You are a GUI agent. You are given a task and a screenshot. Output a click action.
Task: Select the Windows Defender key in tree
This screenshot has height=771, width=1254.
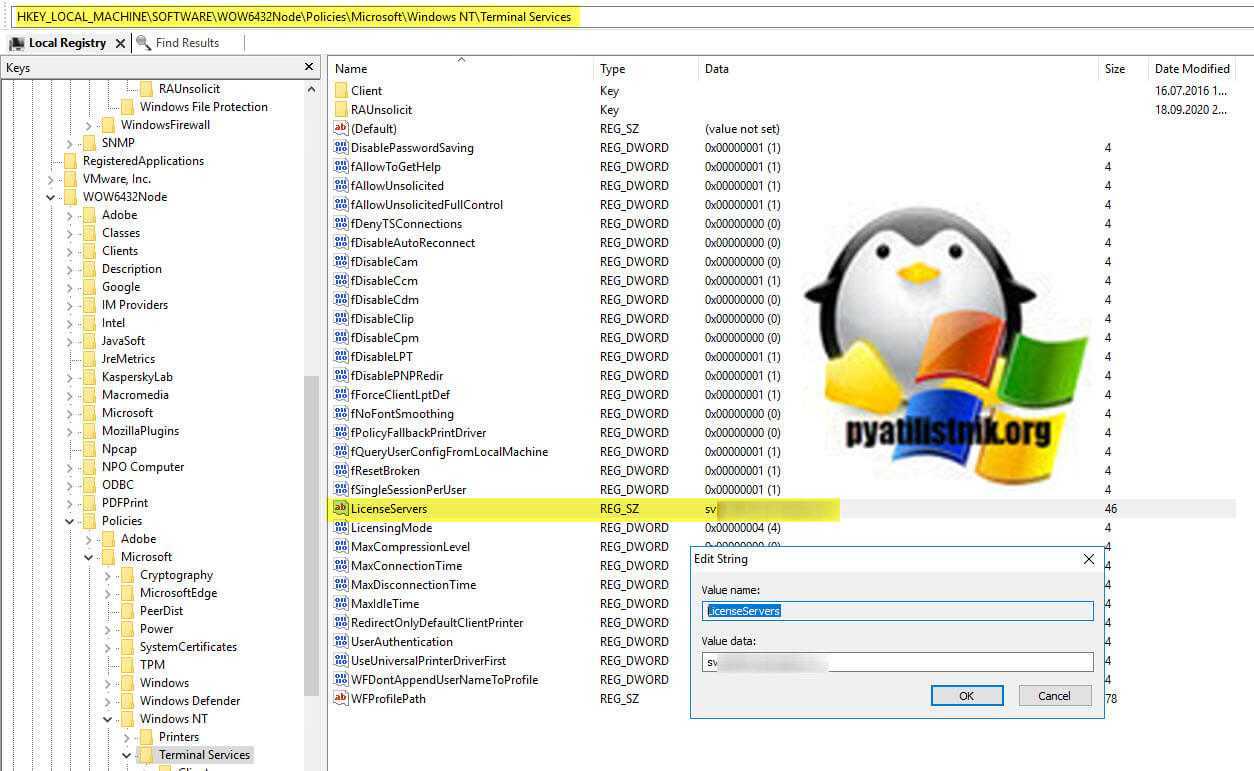(x=189, y=701)
